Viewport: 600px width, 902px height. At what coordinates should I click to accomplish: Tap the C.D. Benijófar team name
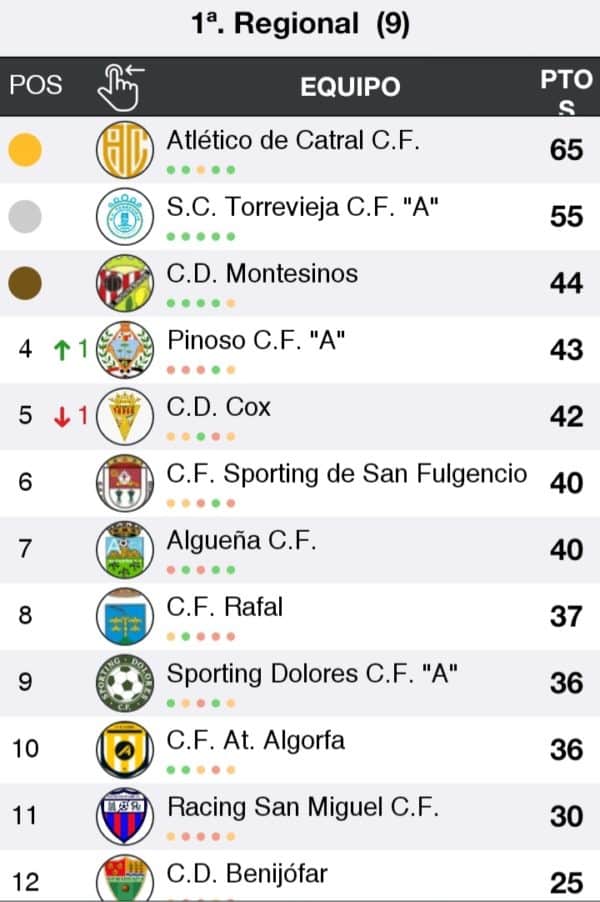(247, 873)
